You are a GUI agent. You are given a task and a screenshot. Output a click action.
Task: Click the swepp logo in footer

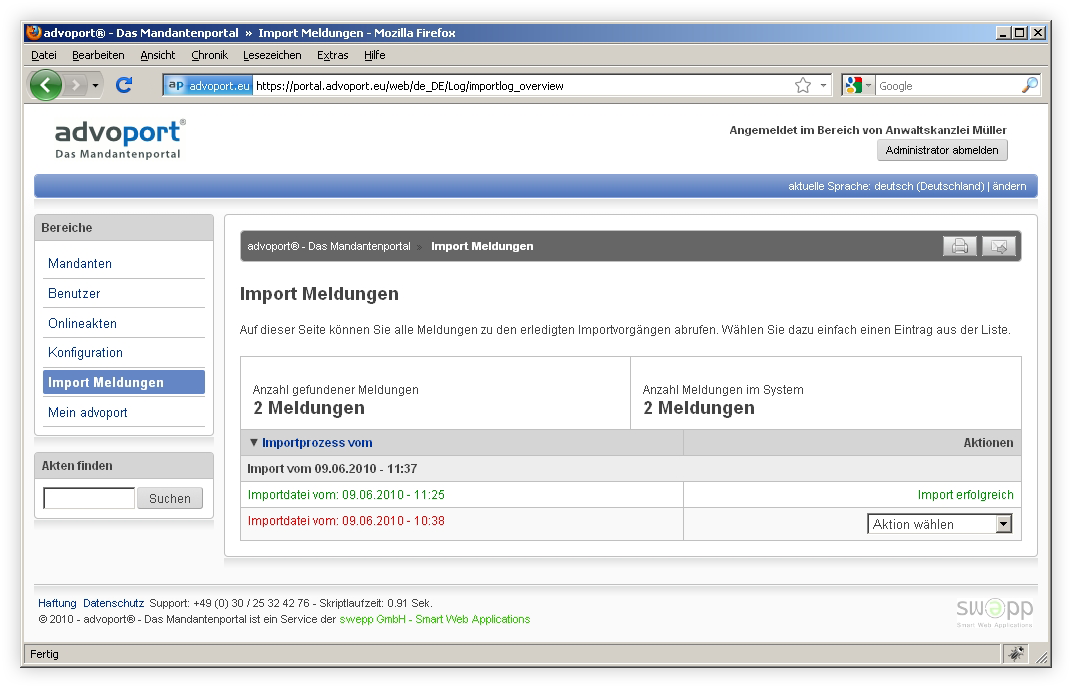994,612
